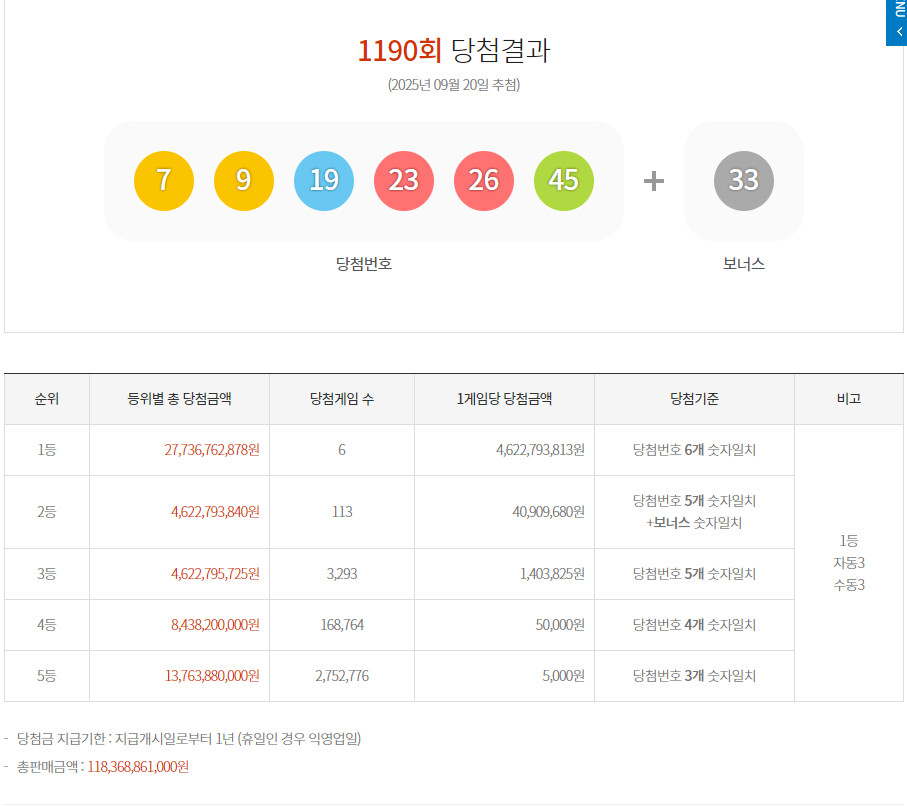Click per-game prize 40,909,680원
This screenshot has height=807, width=907.
click(x=548, y=512)
